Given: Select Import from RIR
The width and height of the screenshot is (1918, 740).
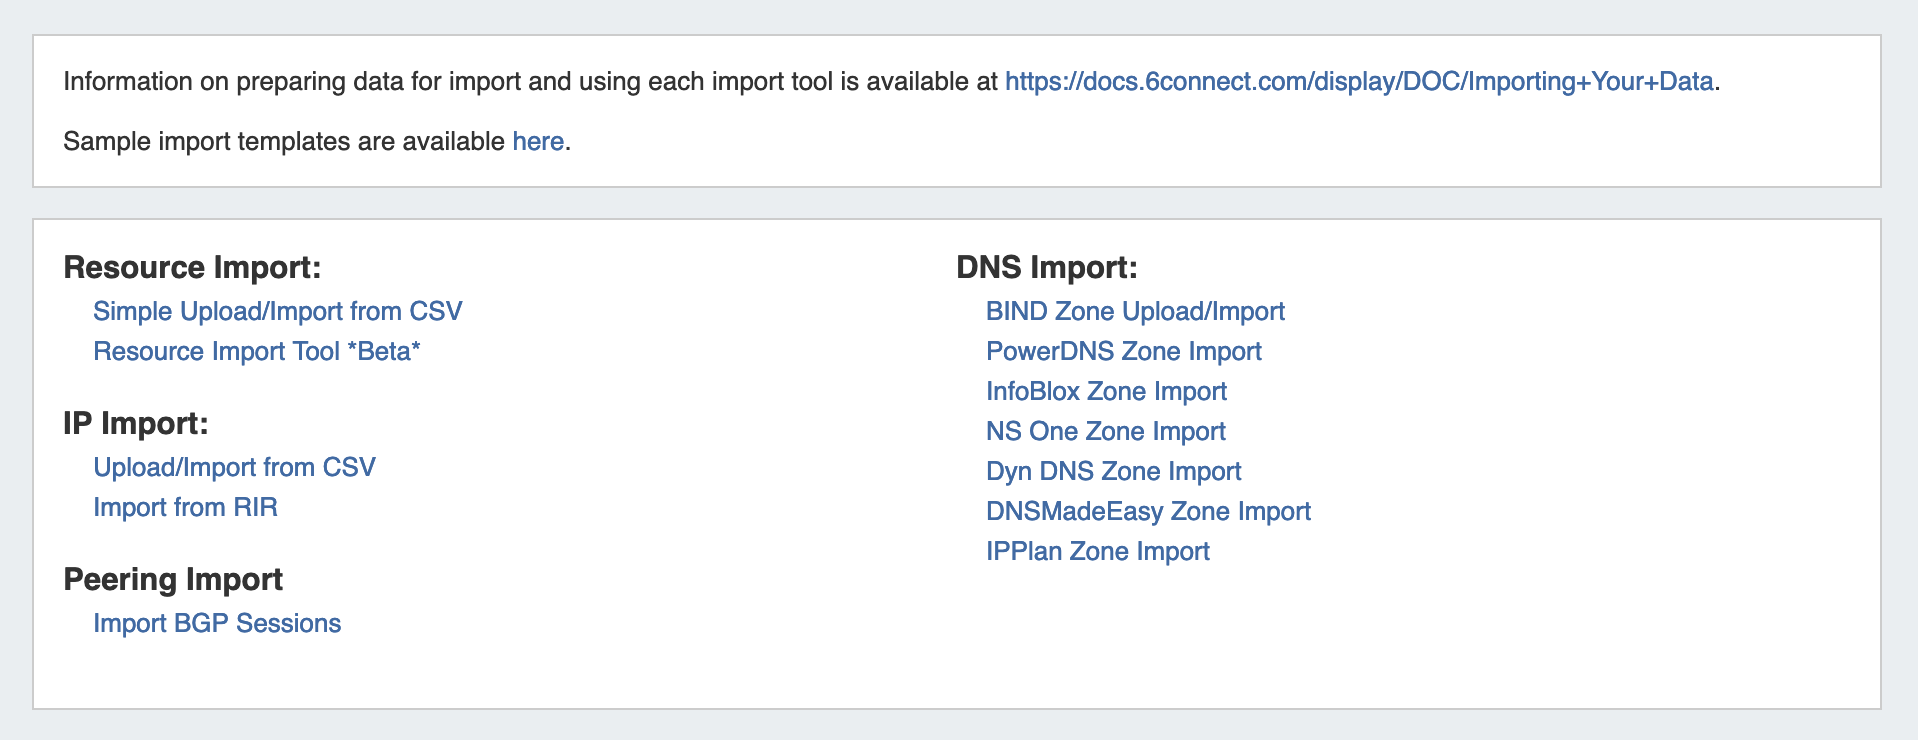Looking at the screenshot, I should pyautogui.click(x=185, y=508).
